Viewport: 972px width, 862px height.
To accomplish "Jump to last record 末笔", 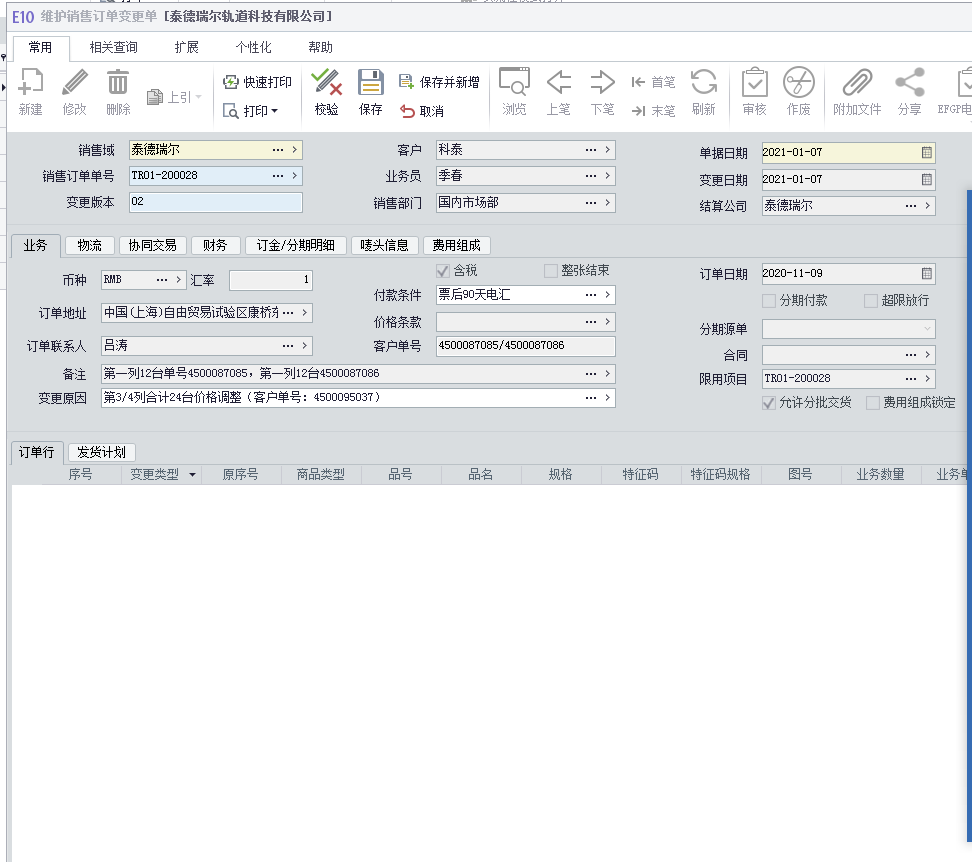I will click(653, 111).
